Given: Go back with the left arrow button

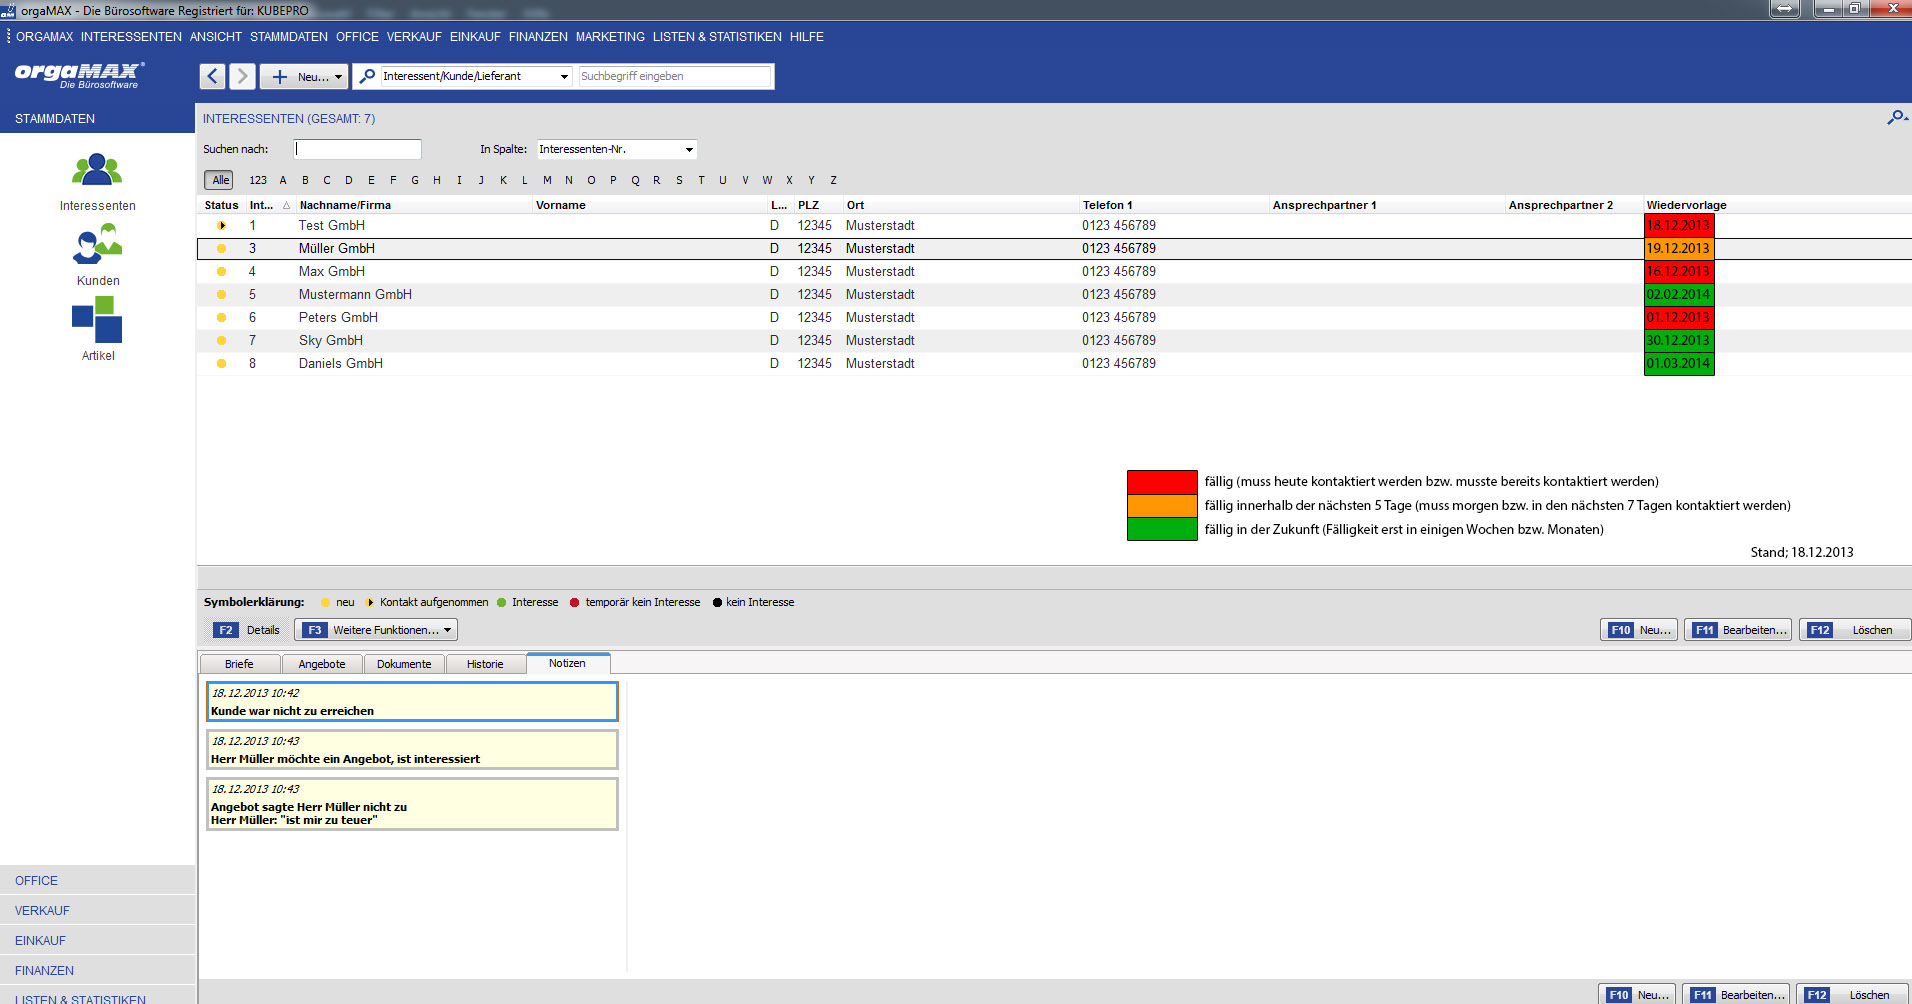Looking at the screenshot, I should click(212, 76).
